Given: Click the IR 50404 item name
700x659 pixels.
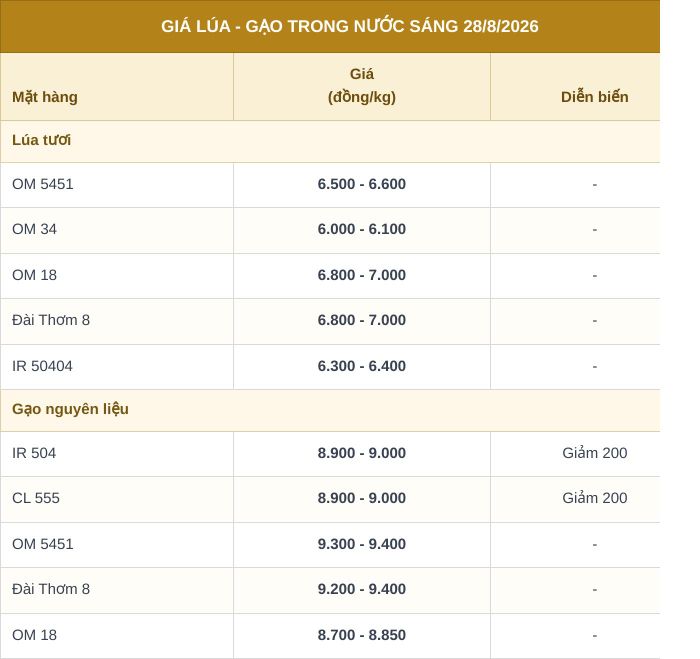Looking at the screenshot, I should [42, 366].
